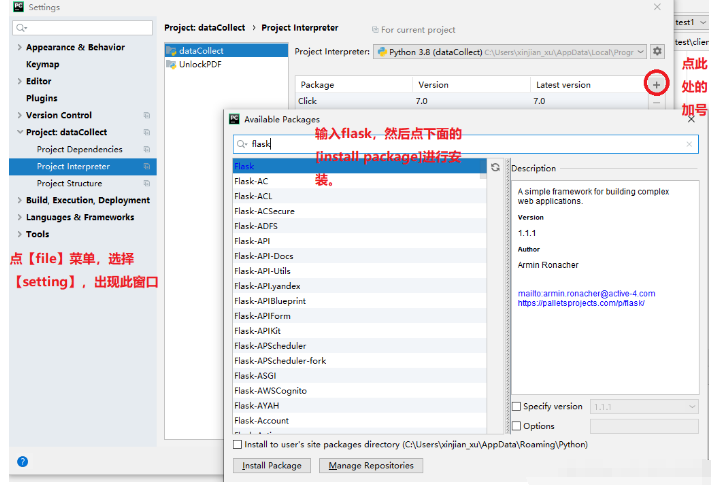
Task: Open the test1 dropdown behind Settings
Action: (691, 22)
